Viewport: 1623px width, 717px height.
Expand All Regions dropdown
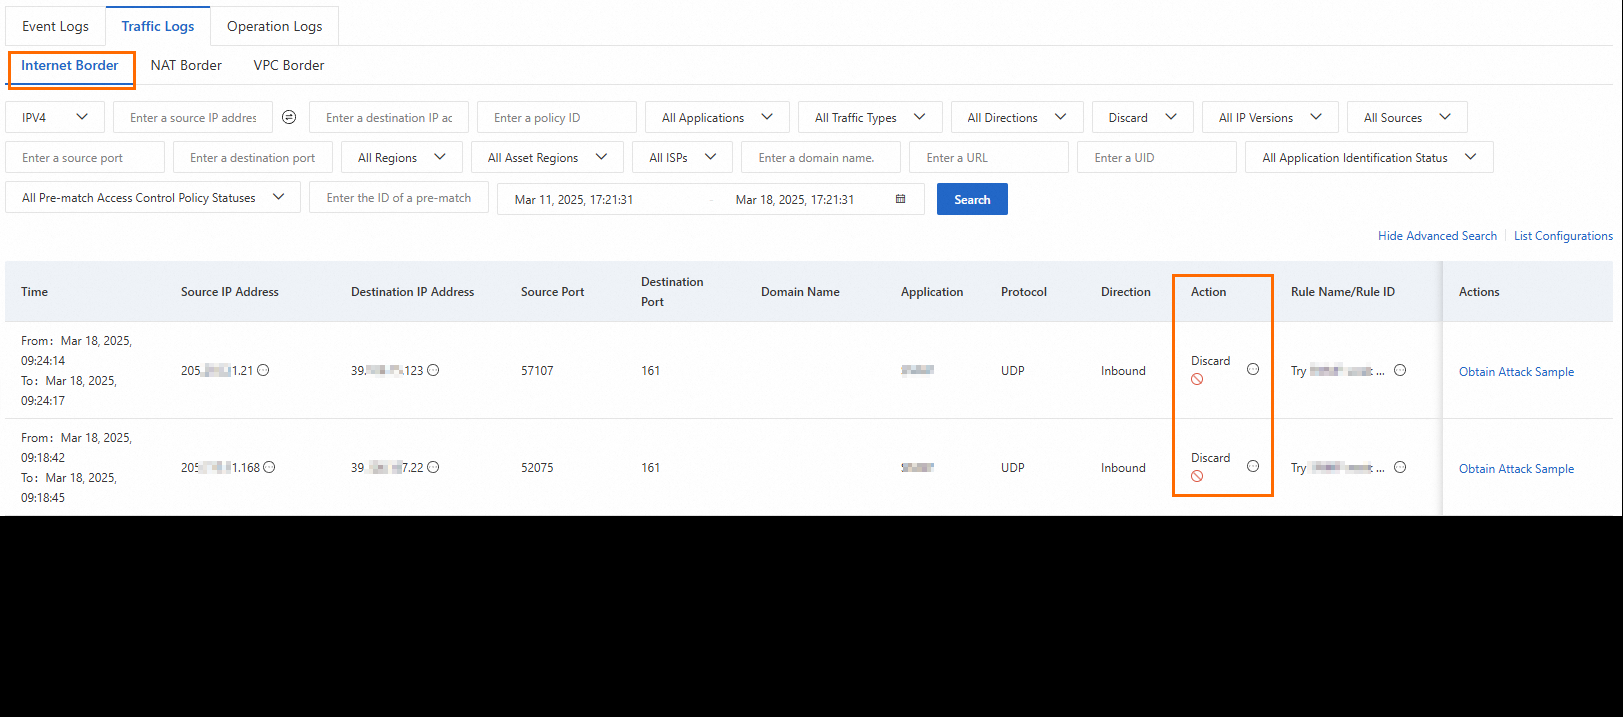[x=402, y=157]
